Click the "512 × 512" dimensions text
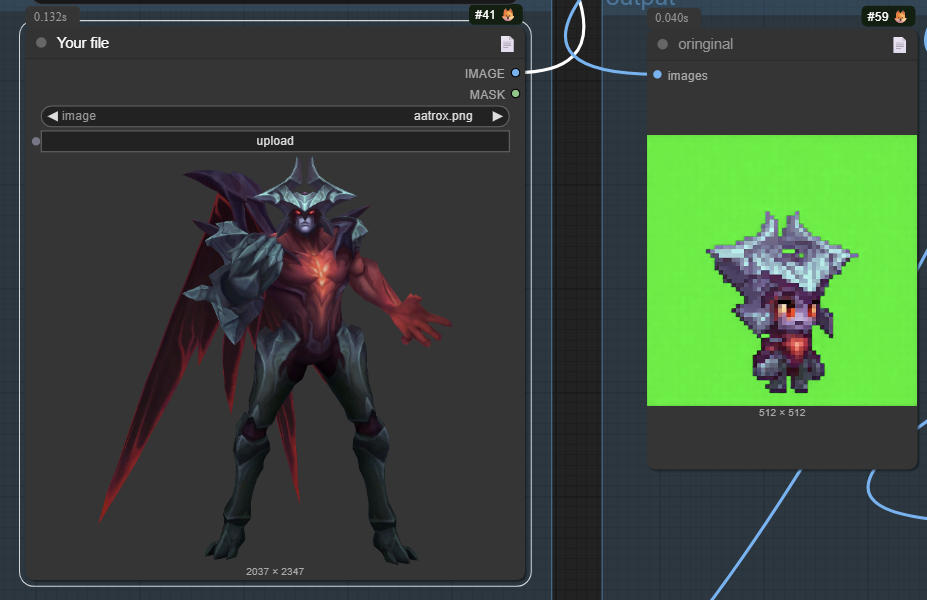The image size is (927, 600). point(782,413)
